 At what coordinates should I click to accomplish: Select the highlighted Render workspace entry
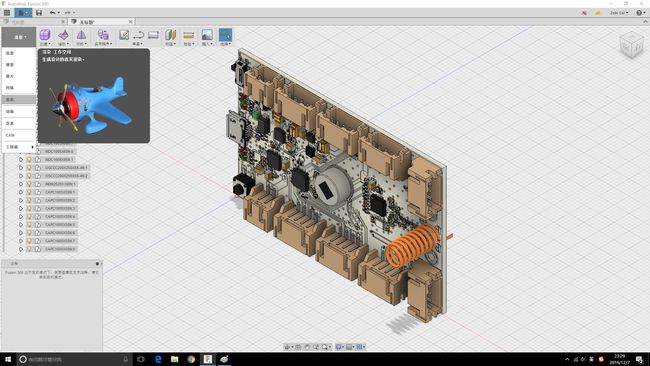pyautogui.click(x=19, y=99)
